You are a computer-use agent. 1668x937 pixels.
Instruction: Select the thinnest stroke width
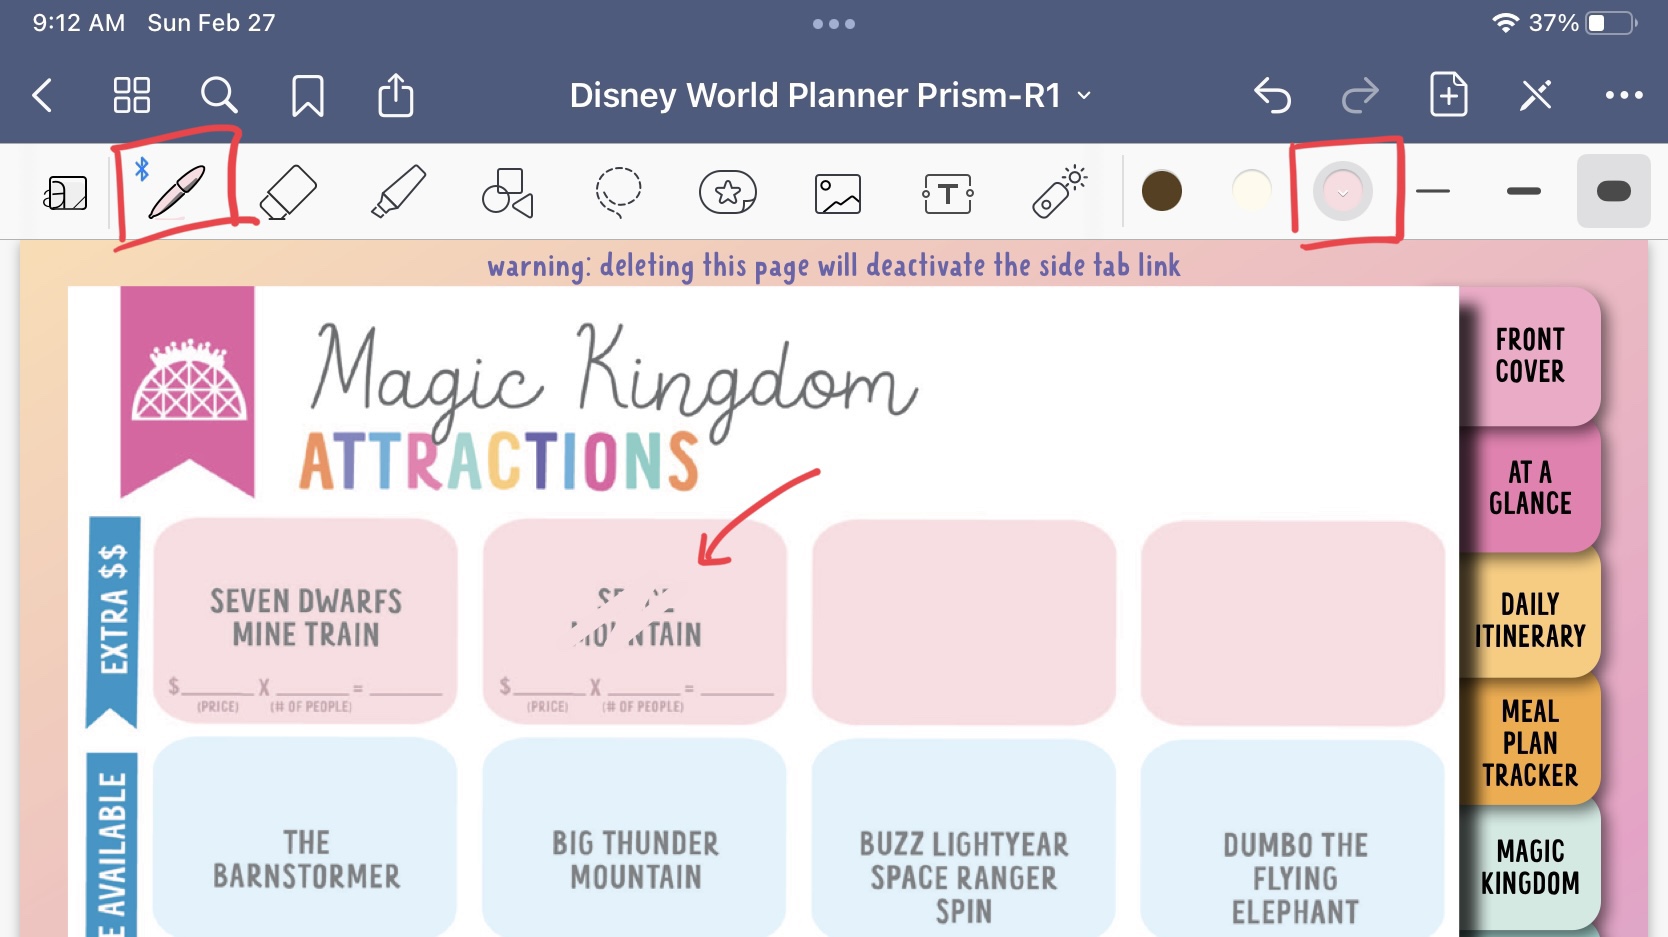(1433, 191)
